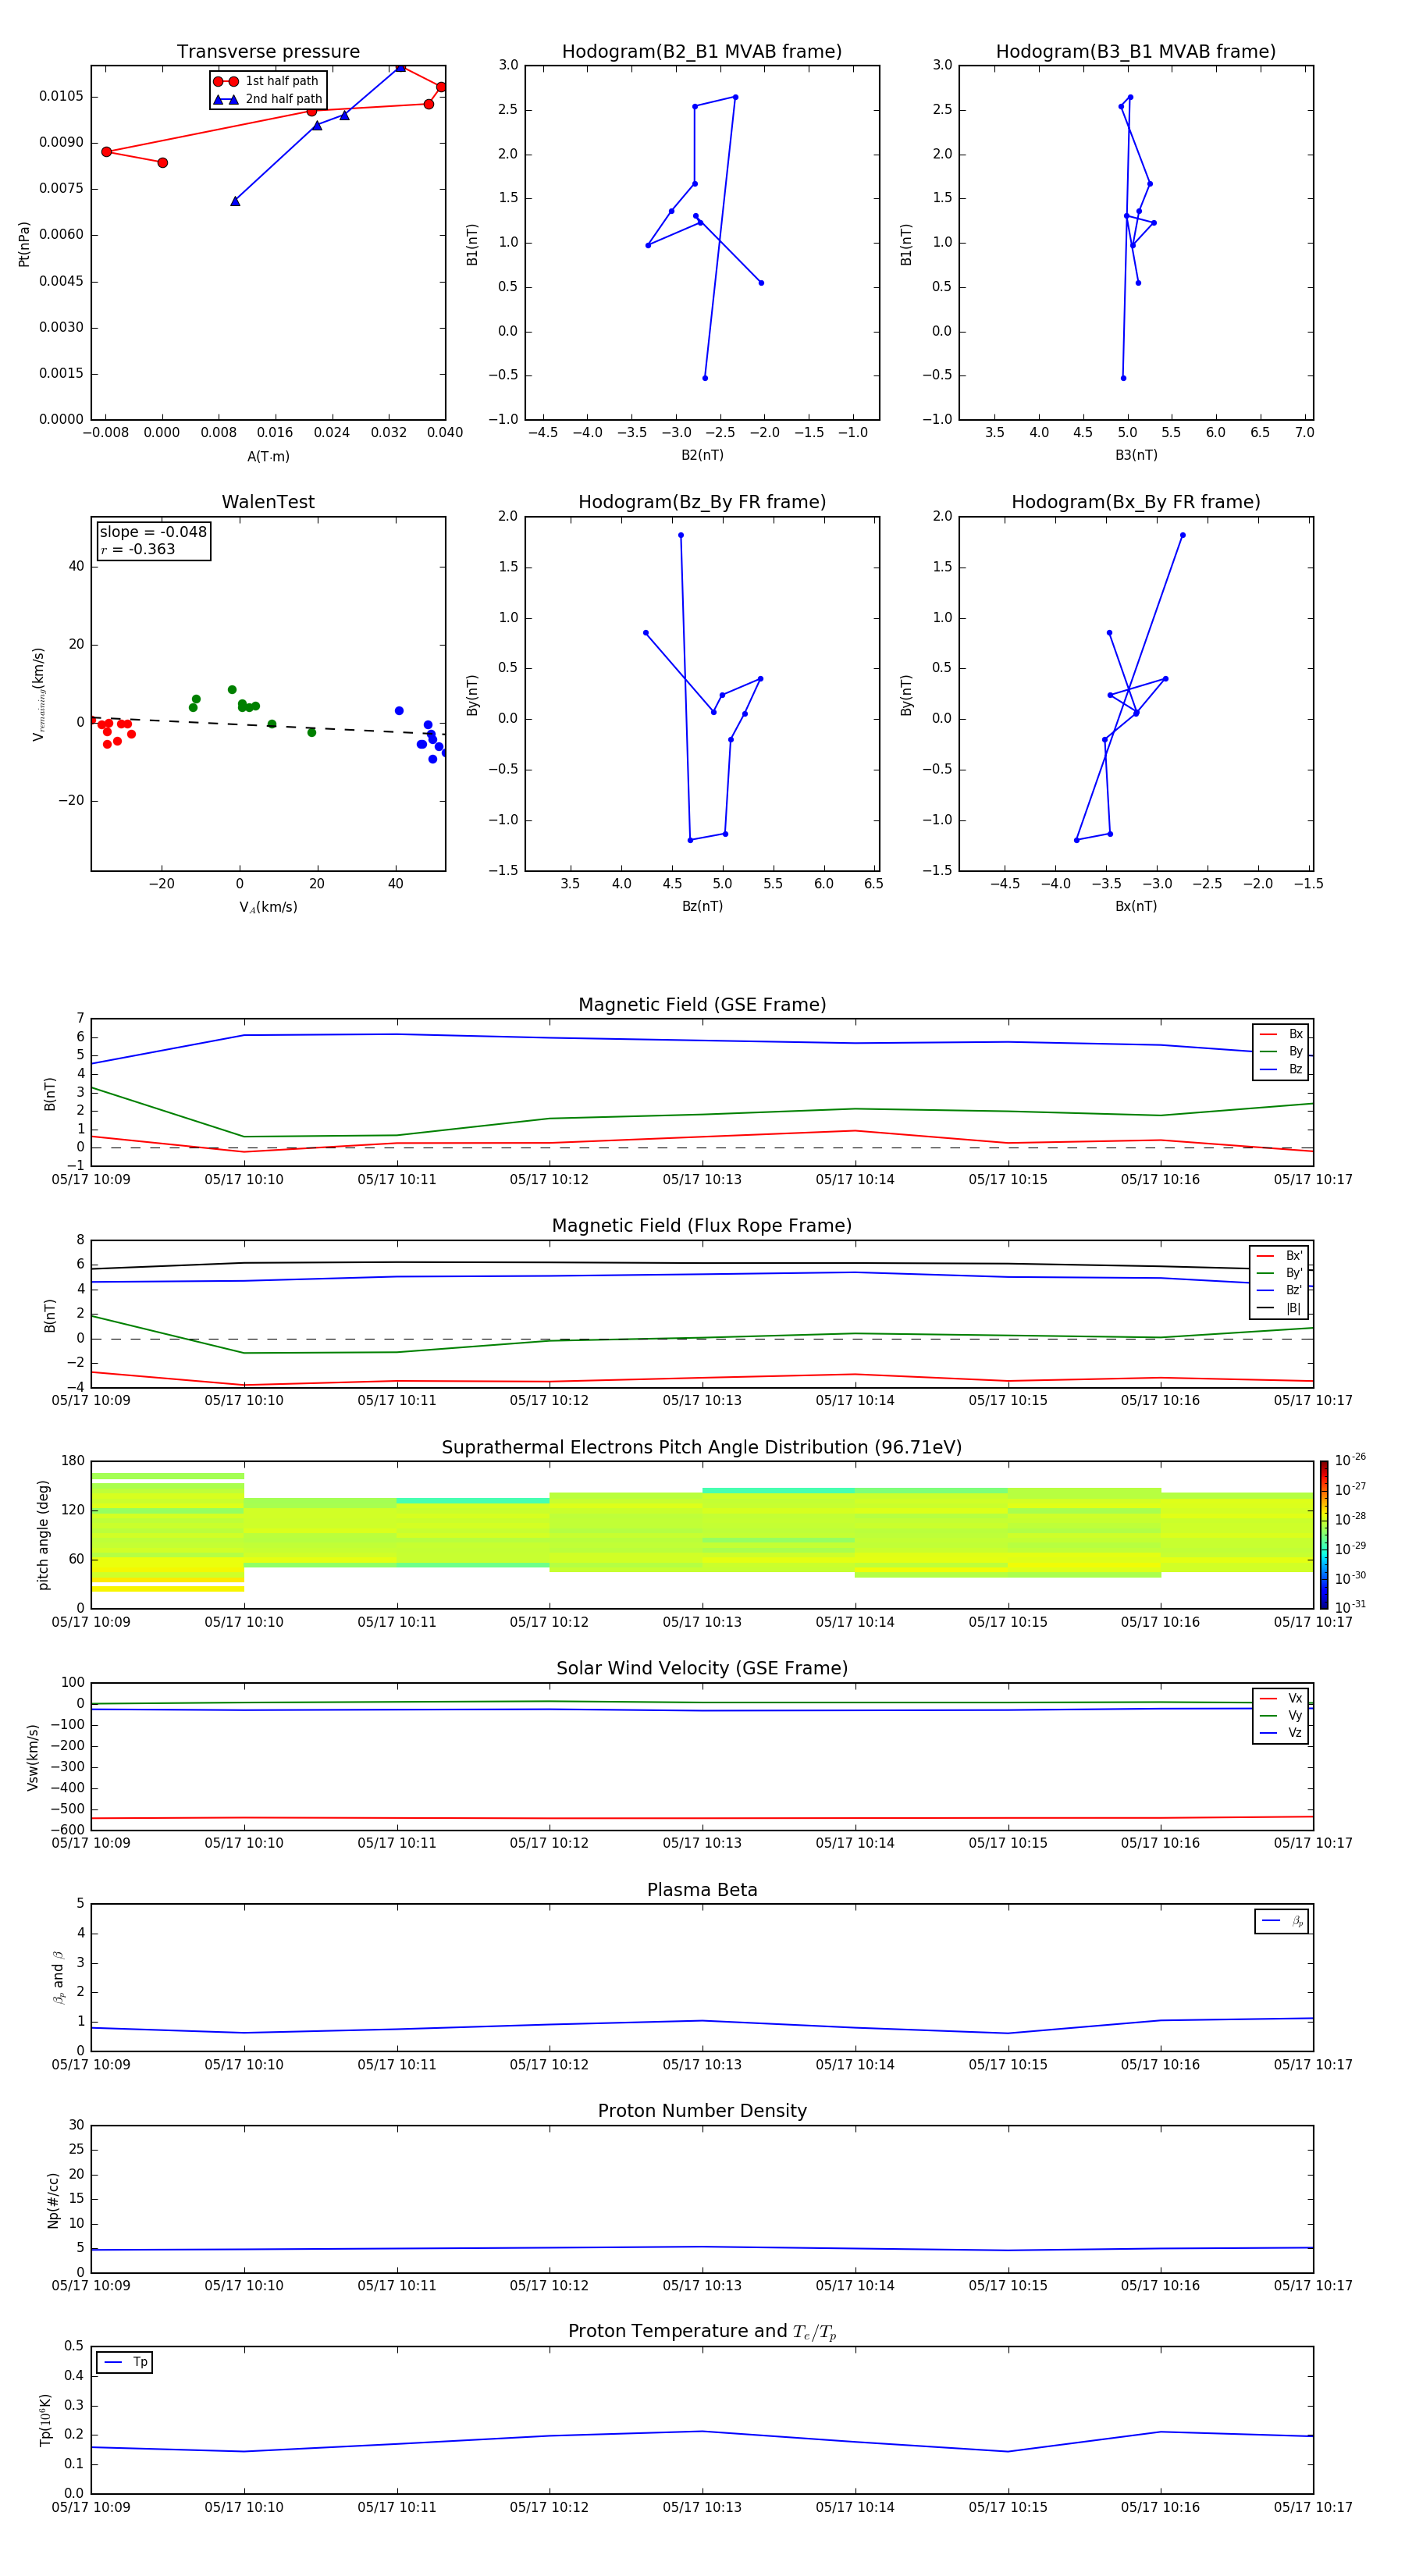
Task: Click 'slope = -0.048' annotation text
Action: [153, 532]
